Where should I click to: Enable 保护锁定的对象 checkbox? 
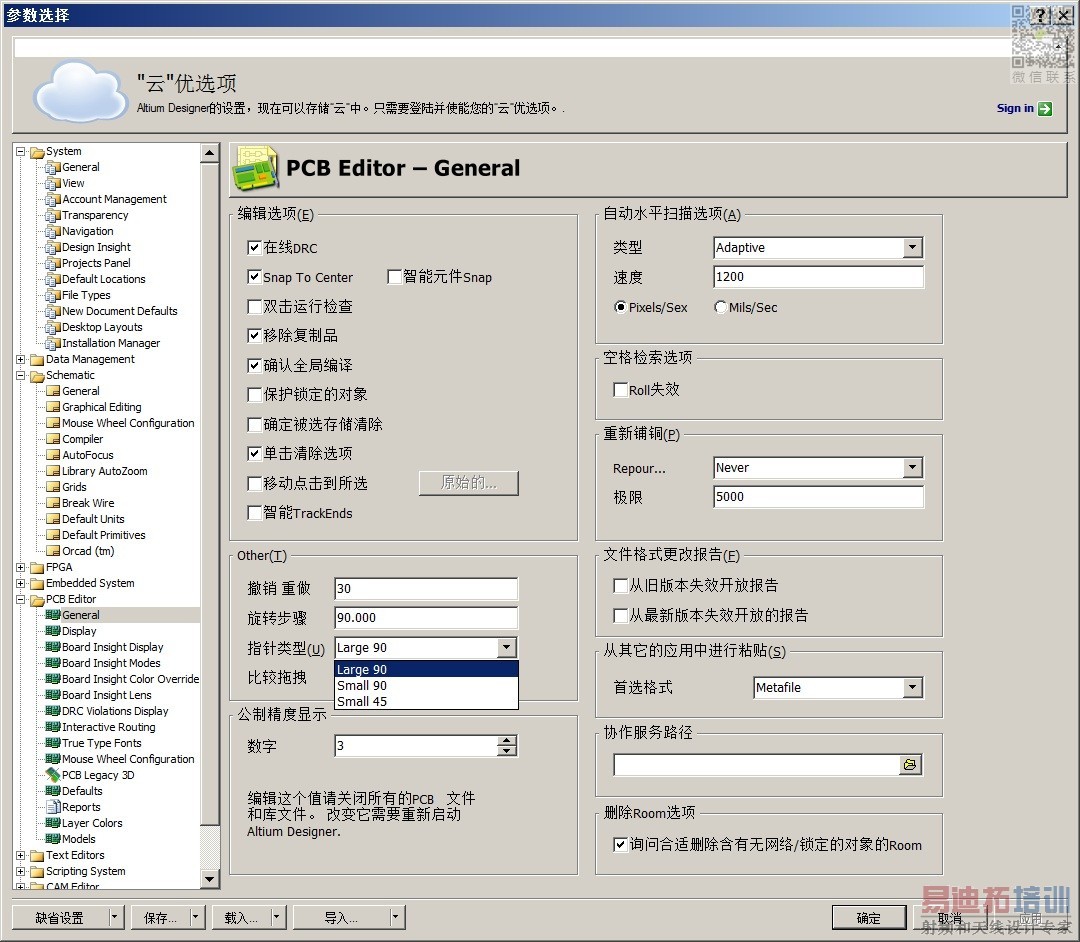[x=254, y=395]
